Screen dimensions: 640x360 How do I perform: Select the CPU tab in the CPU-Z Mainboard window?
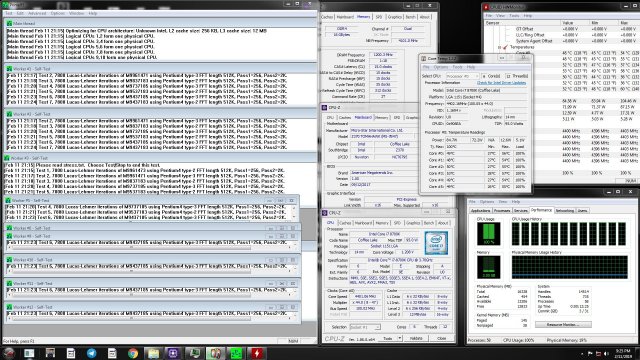pyautogui.click(x=330, y=118)
